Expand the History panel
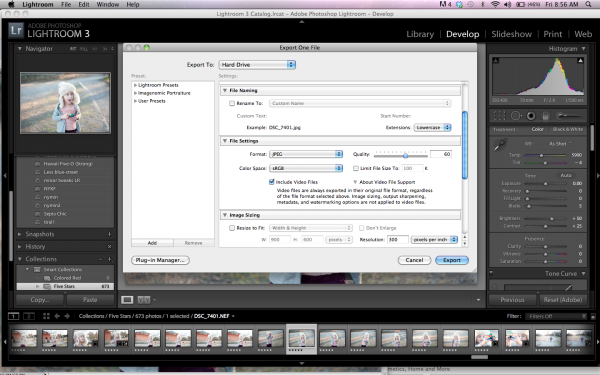 pyautogui.click(x=20, y=247)
